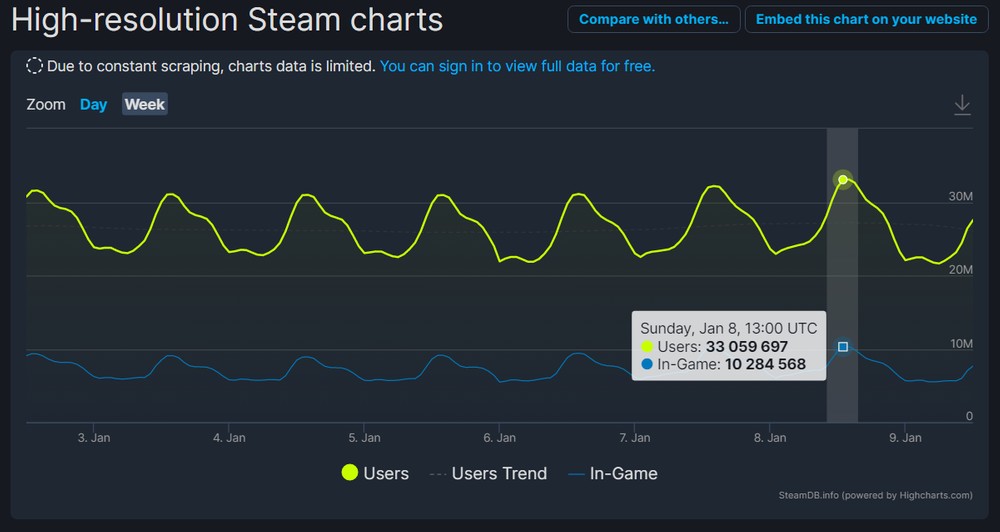
Task: Toggle the Users series in the legend
Action: click(376, 473)
